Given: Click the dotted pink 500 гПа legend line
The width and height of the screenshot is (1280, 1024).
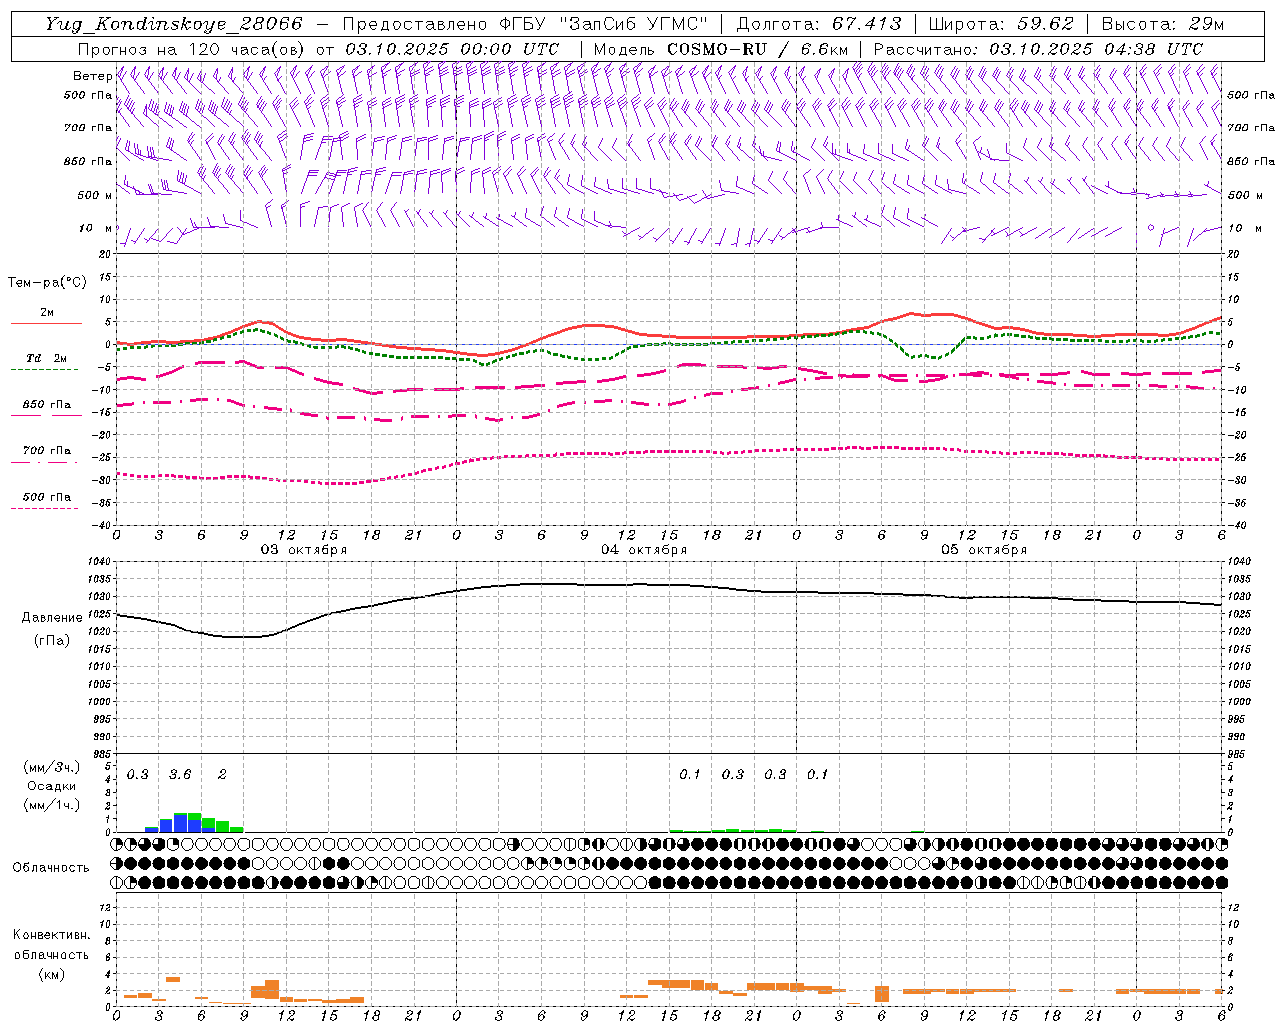Looking at the screenshot, I should pos(45,508).
